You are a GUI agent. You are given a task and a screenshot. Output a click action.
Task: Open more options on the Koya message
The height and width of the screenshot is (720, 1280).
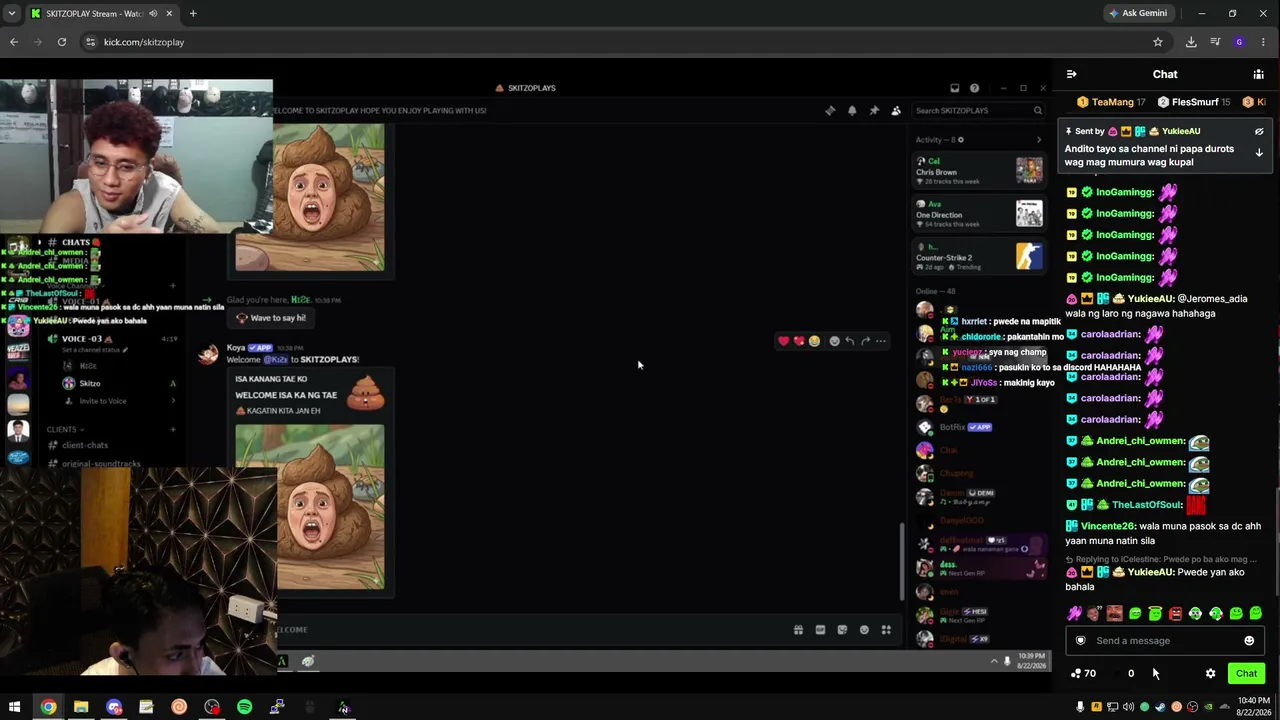880,341
